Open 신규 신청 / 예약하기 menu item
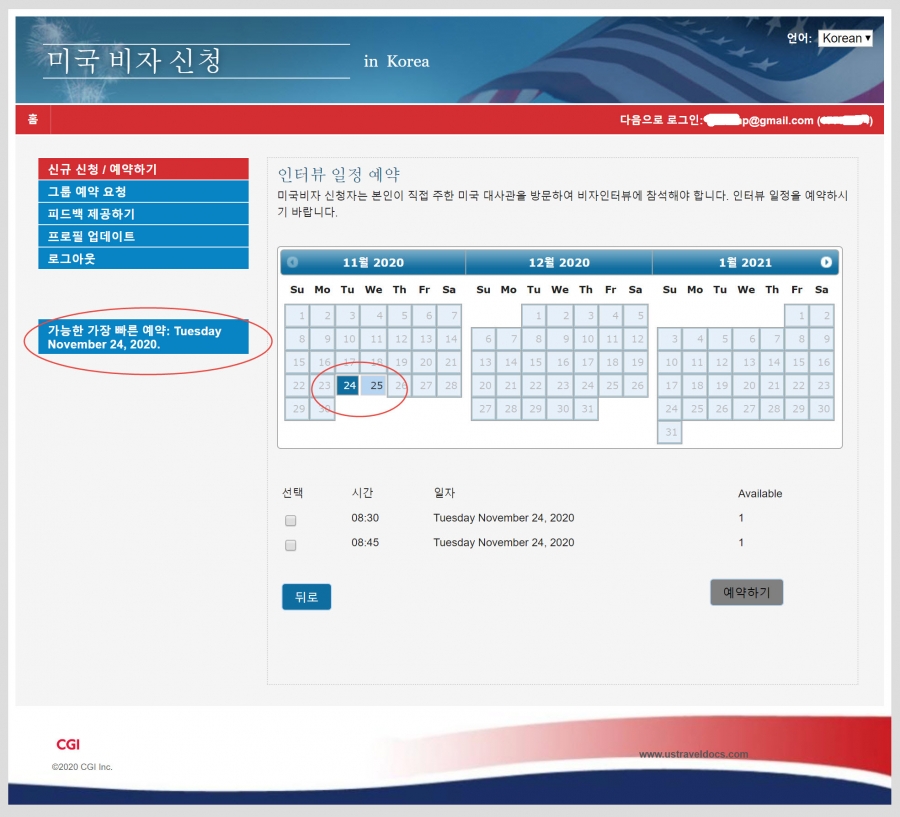900x817 pixels. click(x=143, y=169)
